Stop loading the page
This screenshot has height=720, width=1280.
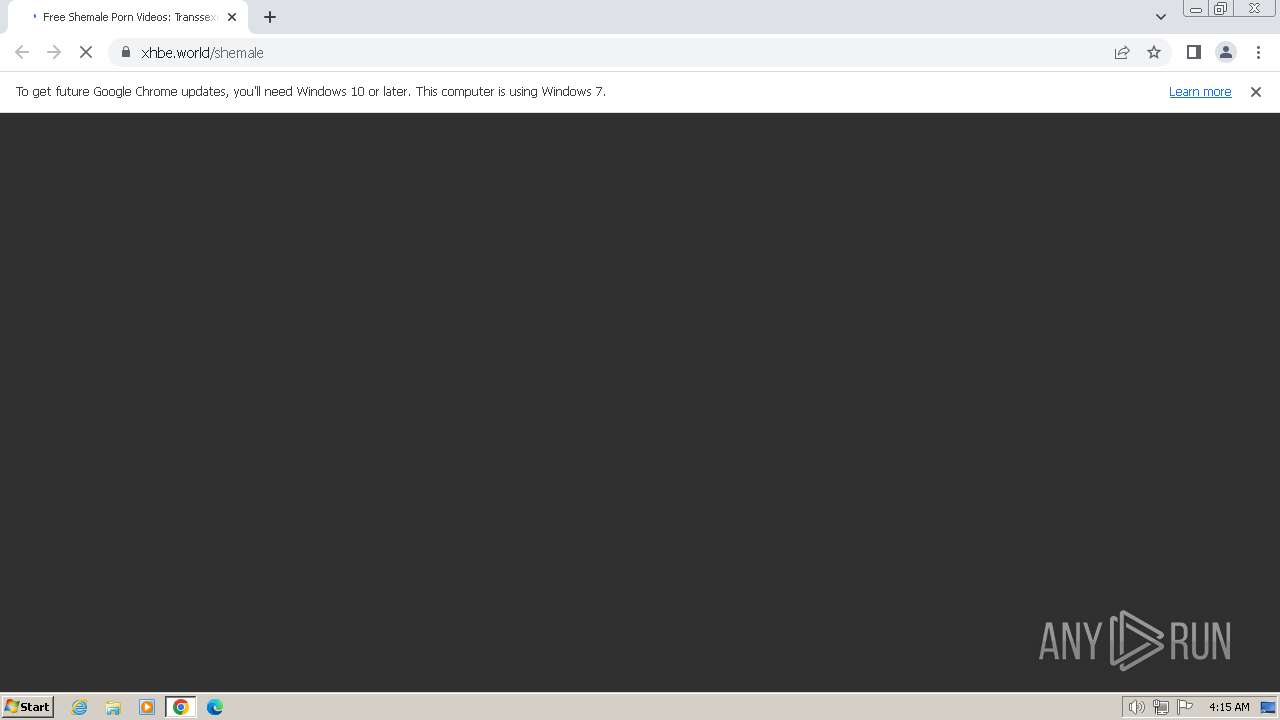(x=86, y=52)
